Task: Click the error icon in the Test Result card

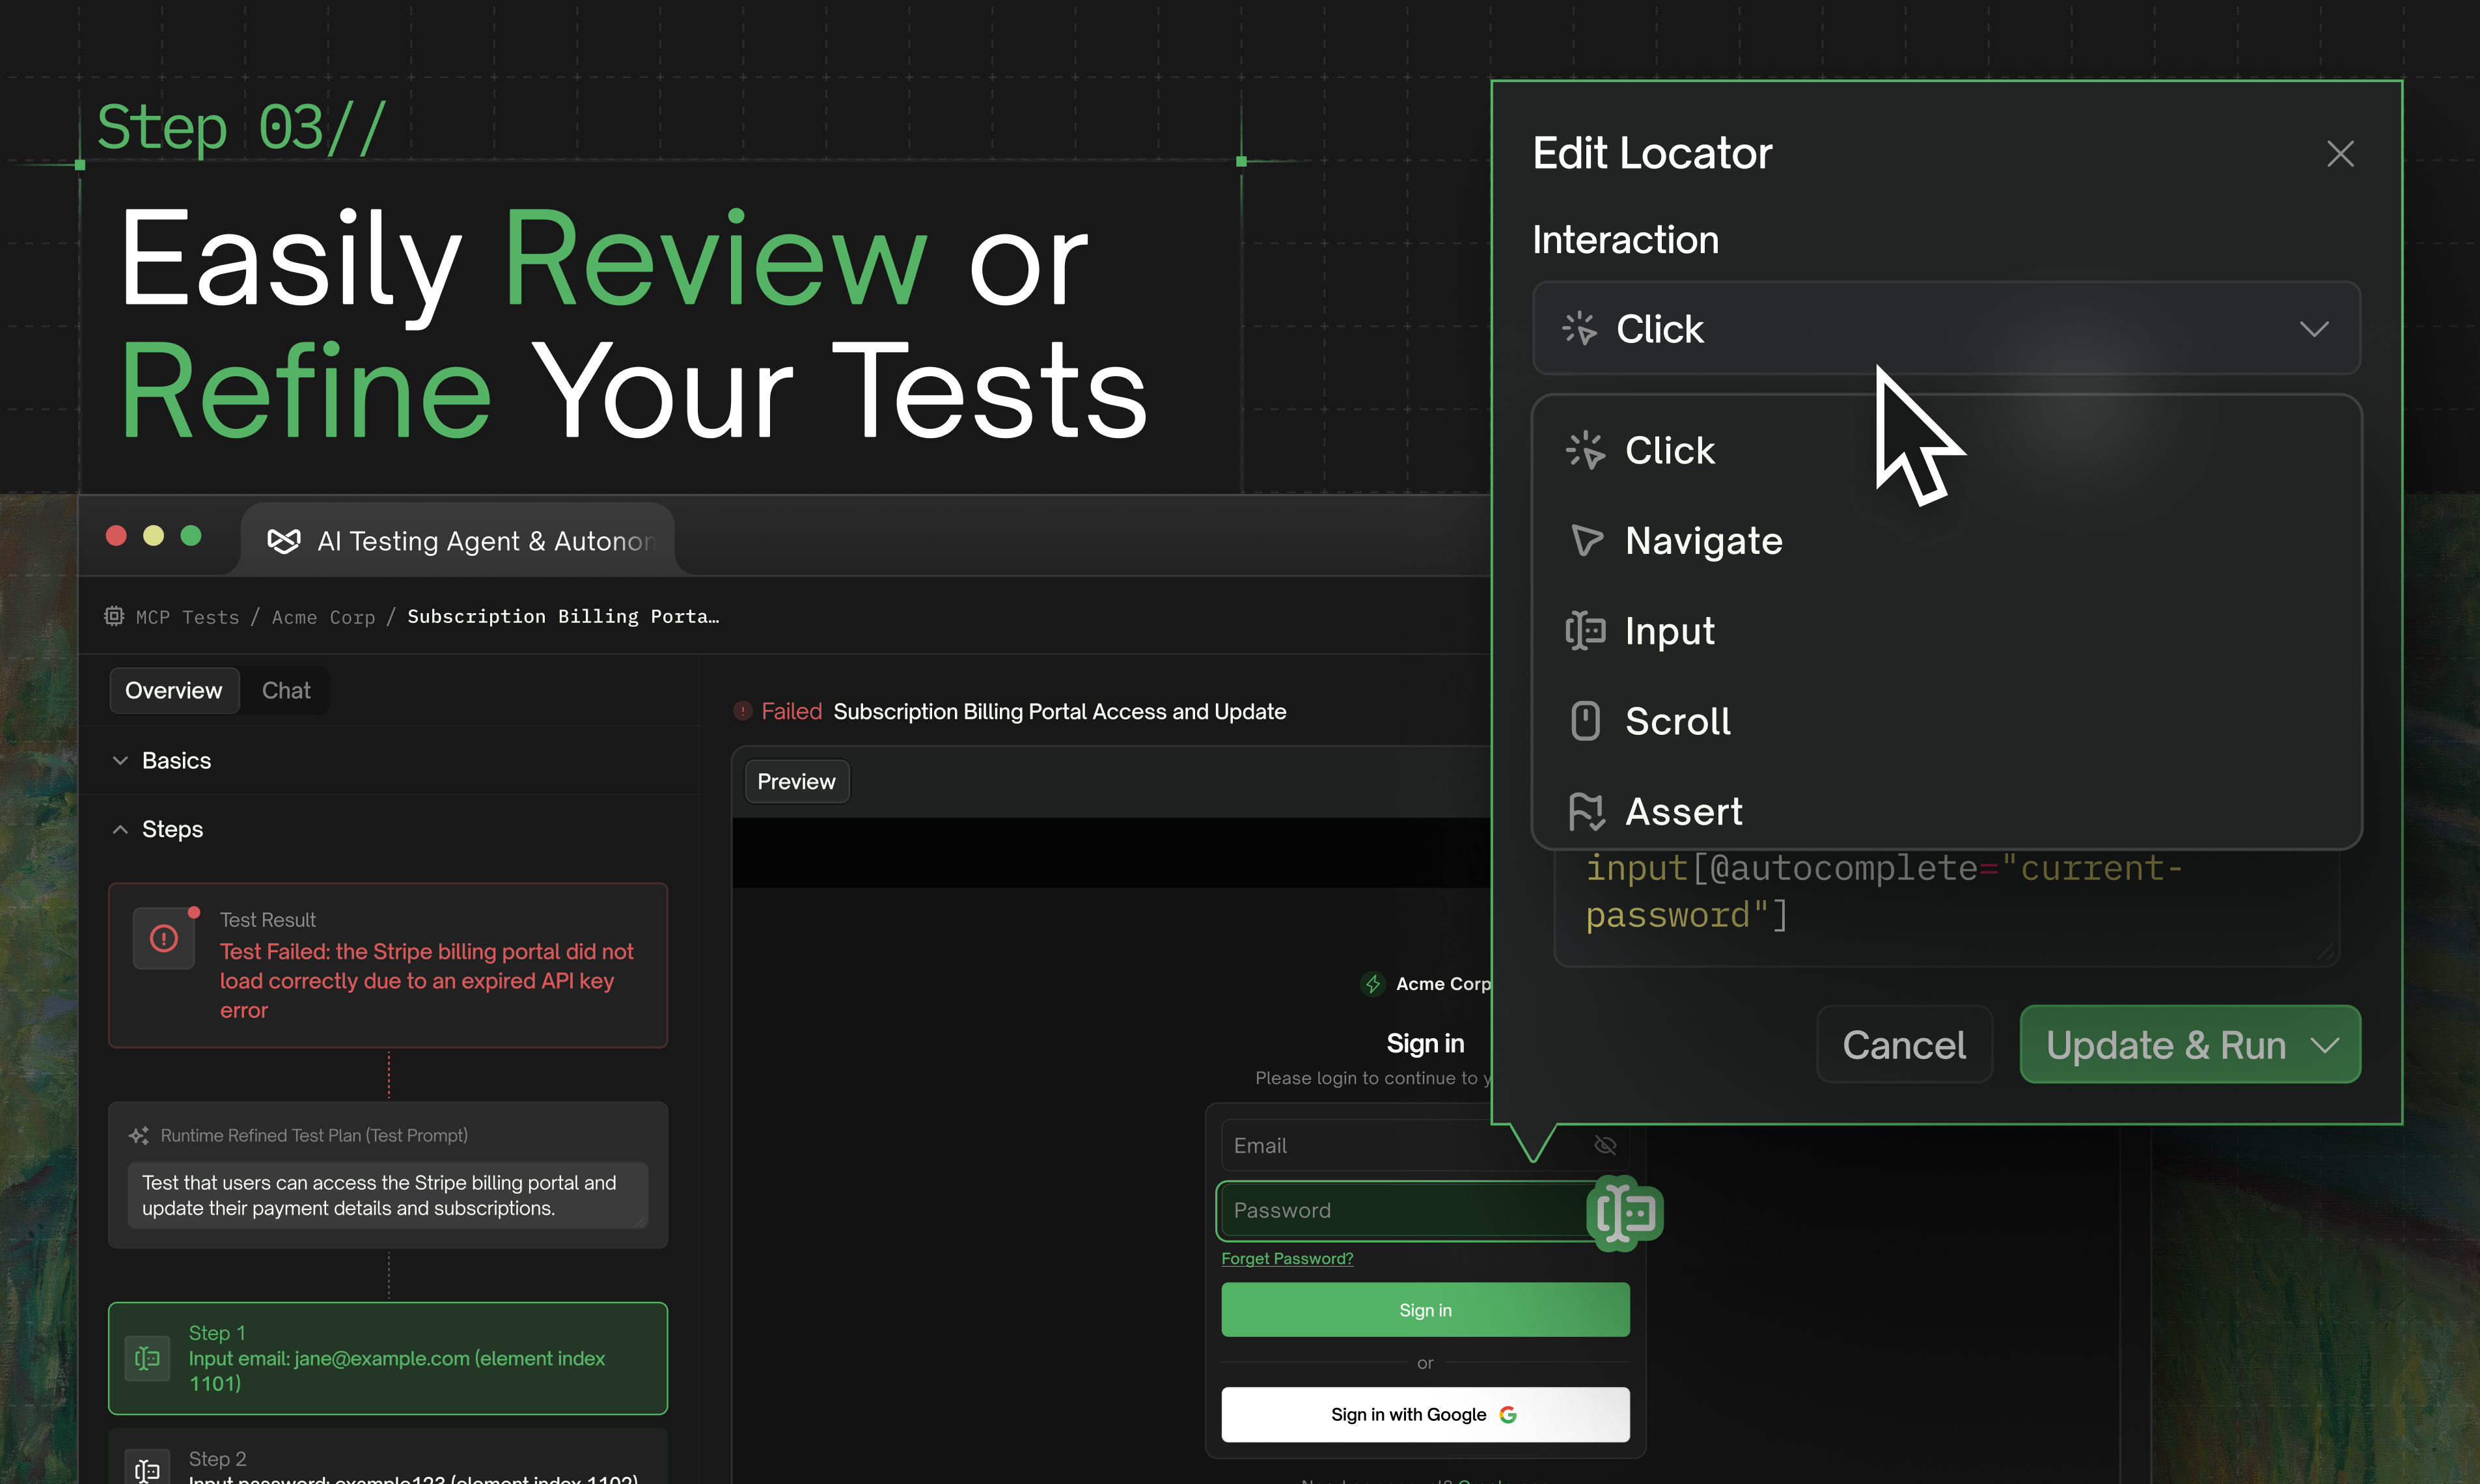Action: click(164, 938)
